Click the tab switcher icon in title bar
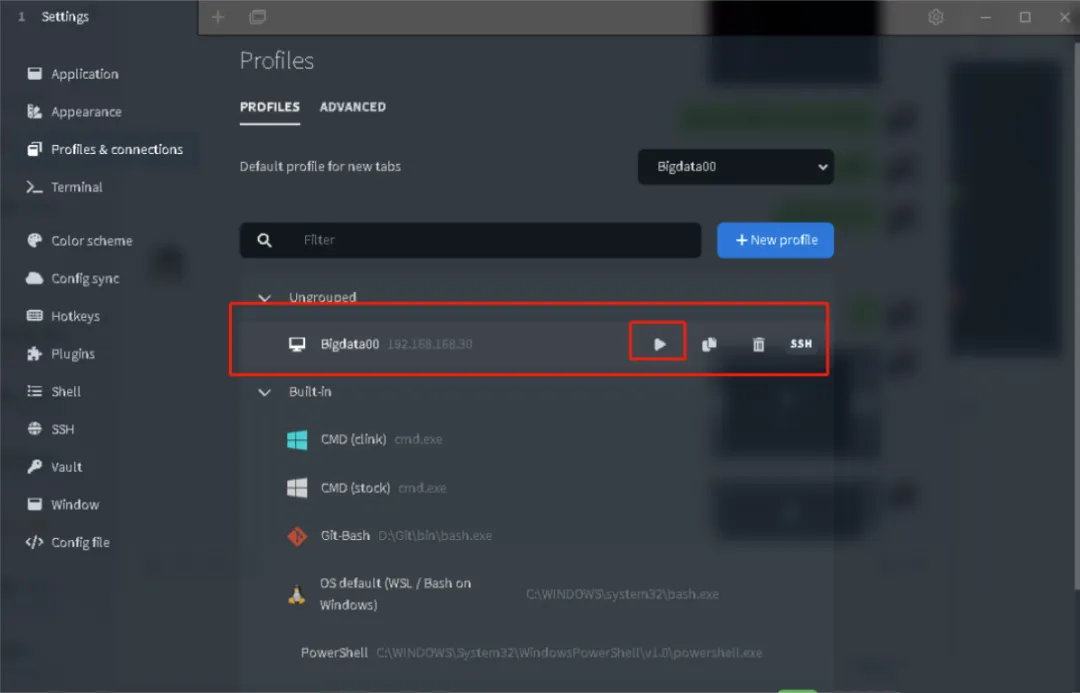 point(258,17)
